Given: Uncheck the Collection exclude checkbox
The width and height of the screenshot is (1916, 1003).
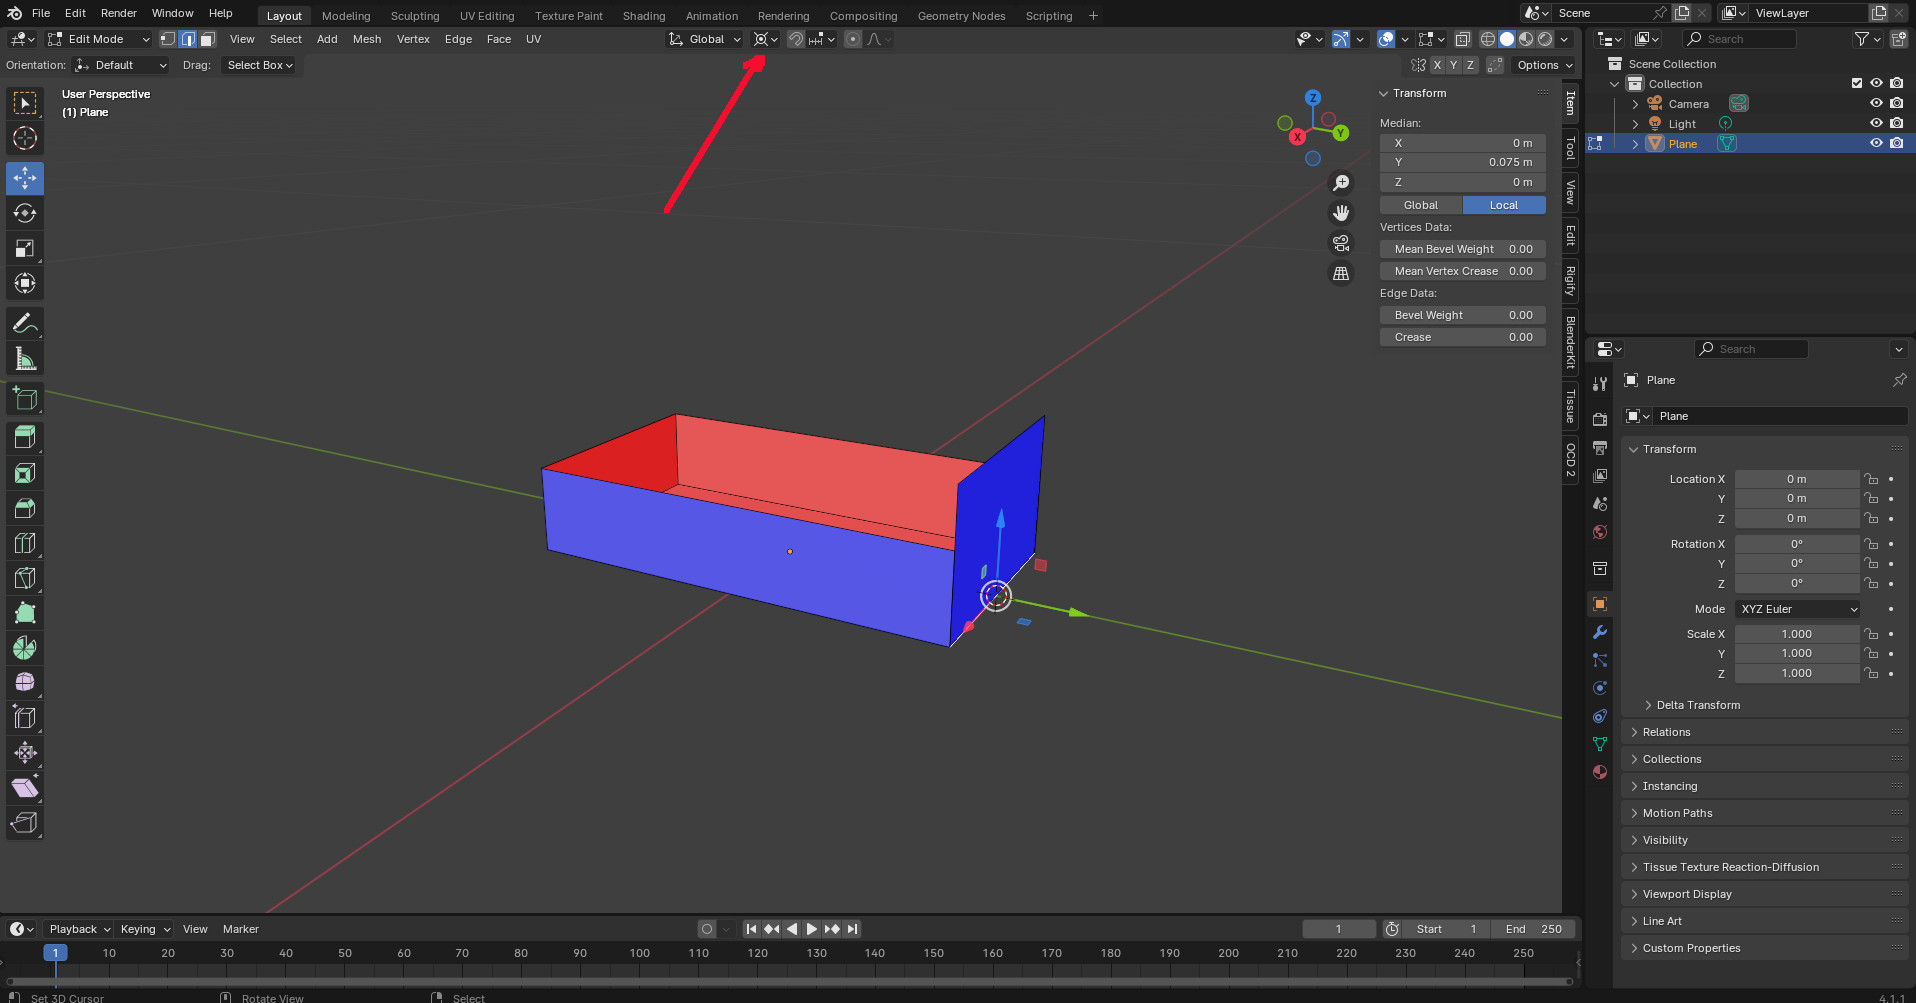Looking at the screenshot, I should pos(1857,84).
